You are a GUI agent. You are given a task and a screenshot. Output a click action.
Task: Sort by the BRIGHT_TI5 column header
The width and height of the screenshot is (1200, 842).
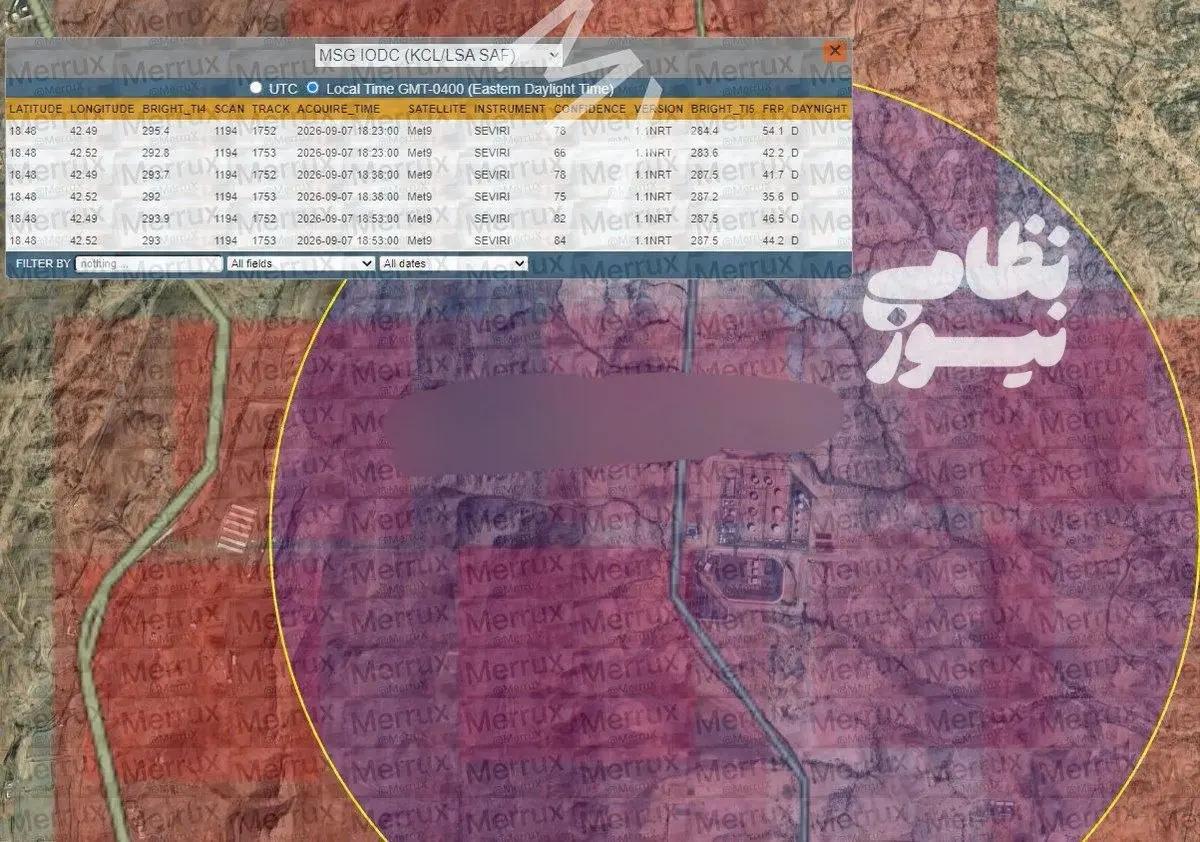[x=723, y=108]
